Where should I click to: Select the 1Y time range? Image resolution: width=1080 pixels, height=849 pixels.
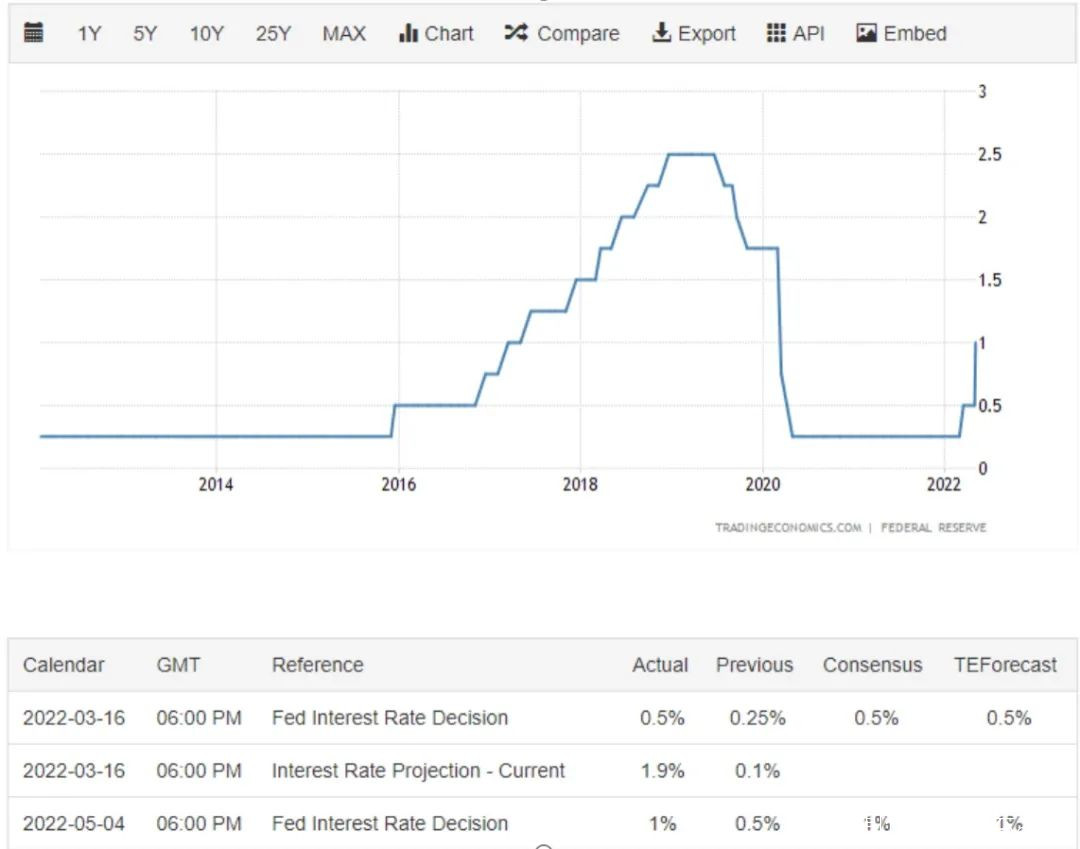pyautogui.click(x=89, y=33)
